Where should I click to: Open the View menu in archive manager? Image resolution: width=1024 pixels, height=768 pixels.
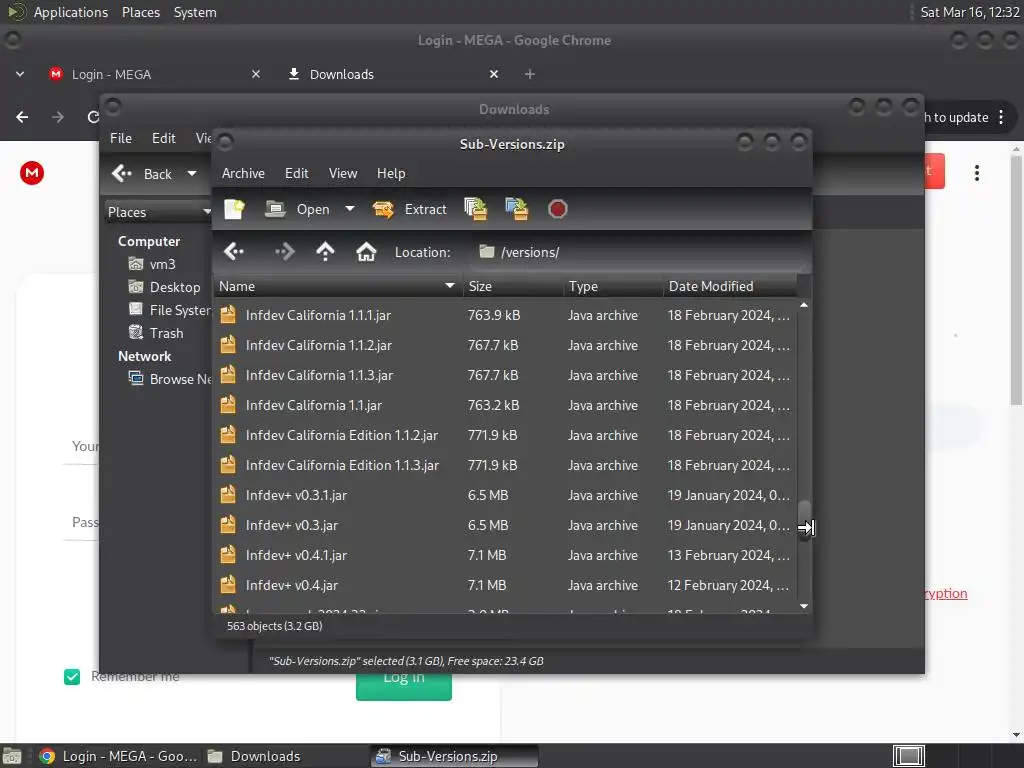343,173
